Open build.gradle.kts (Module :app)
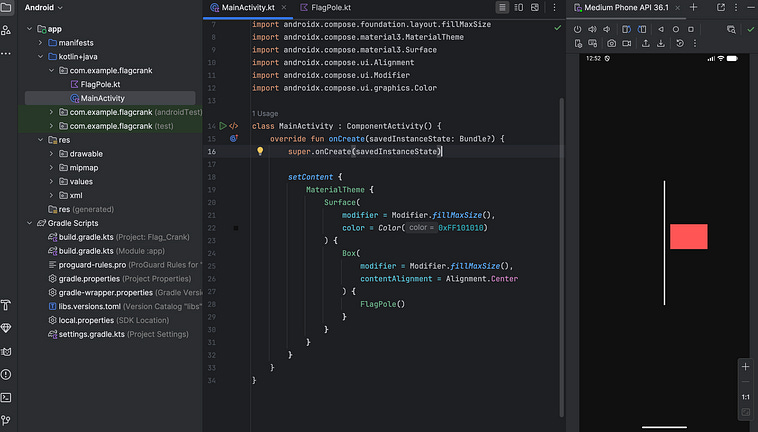Viewport: 758px width, 432px height. 106,251
